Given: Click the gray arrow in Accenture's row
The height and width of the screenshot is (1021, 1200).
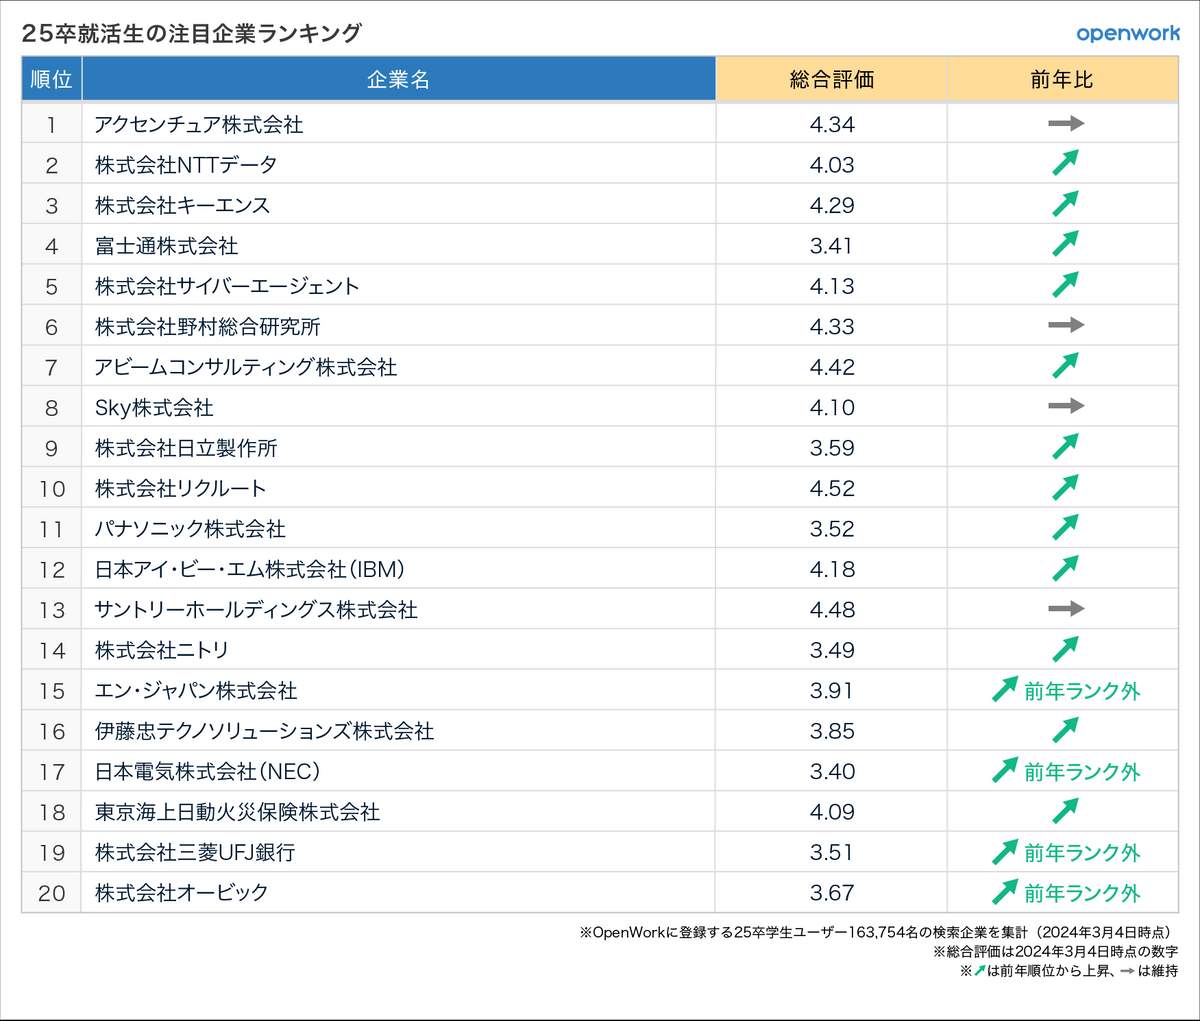Looking at the screenshot, I should coord(1065,124).
